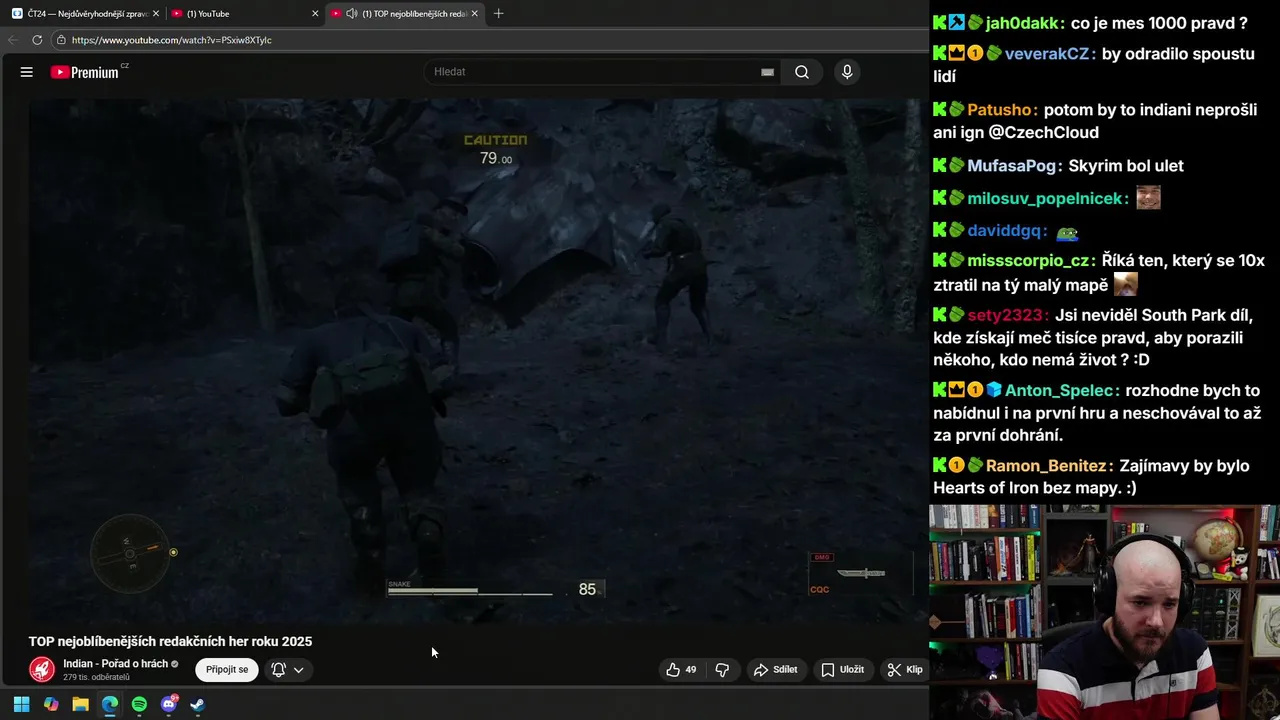The height and width of the screenshot is (720, 1280).
Task: Switch to Edge browser in taskbar
Action: (x=110, y=704)
